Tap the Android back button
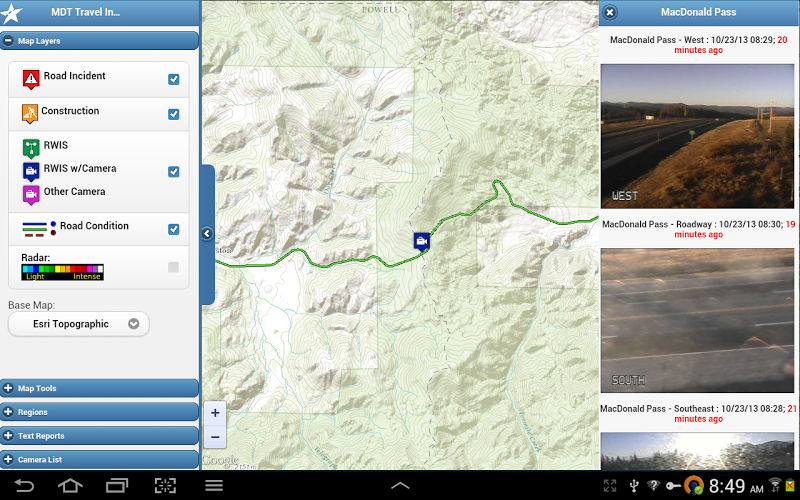 pyautogui.click(x=24, y=485)
